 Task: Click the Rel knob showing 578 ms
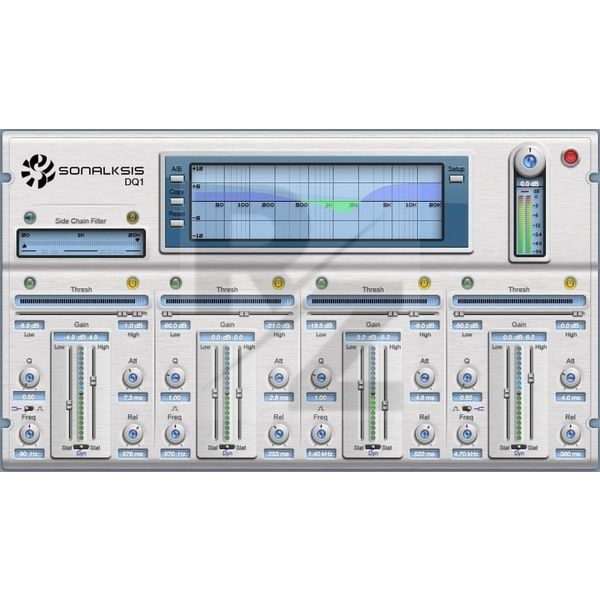(133, 434)
